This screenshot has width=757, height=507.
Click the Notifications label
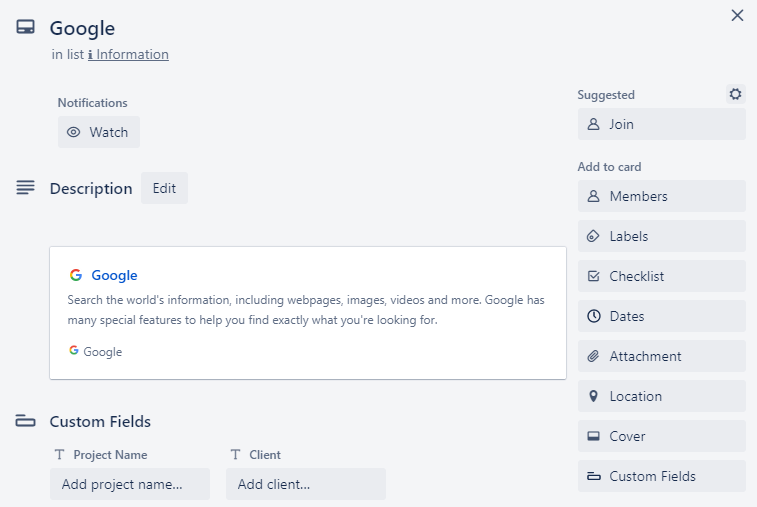click(x=93, y=103)
